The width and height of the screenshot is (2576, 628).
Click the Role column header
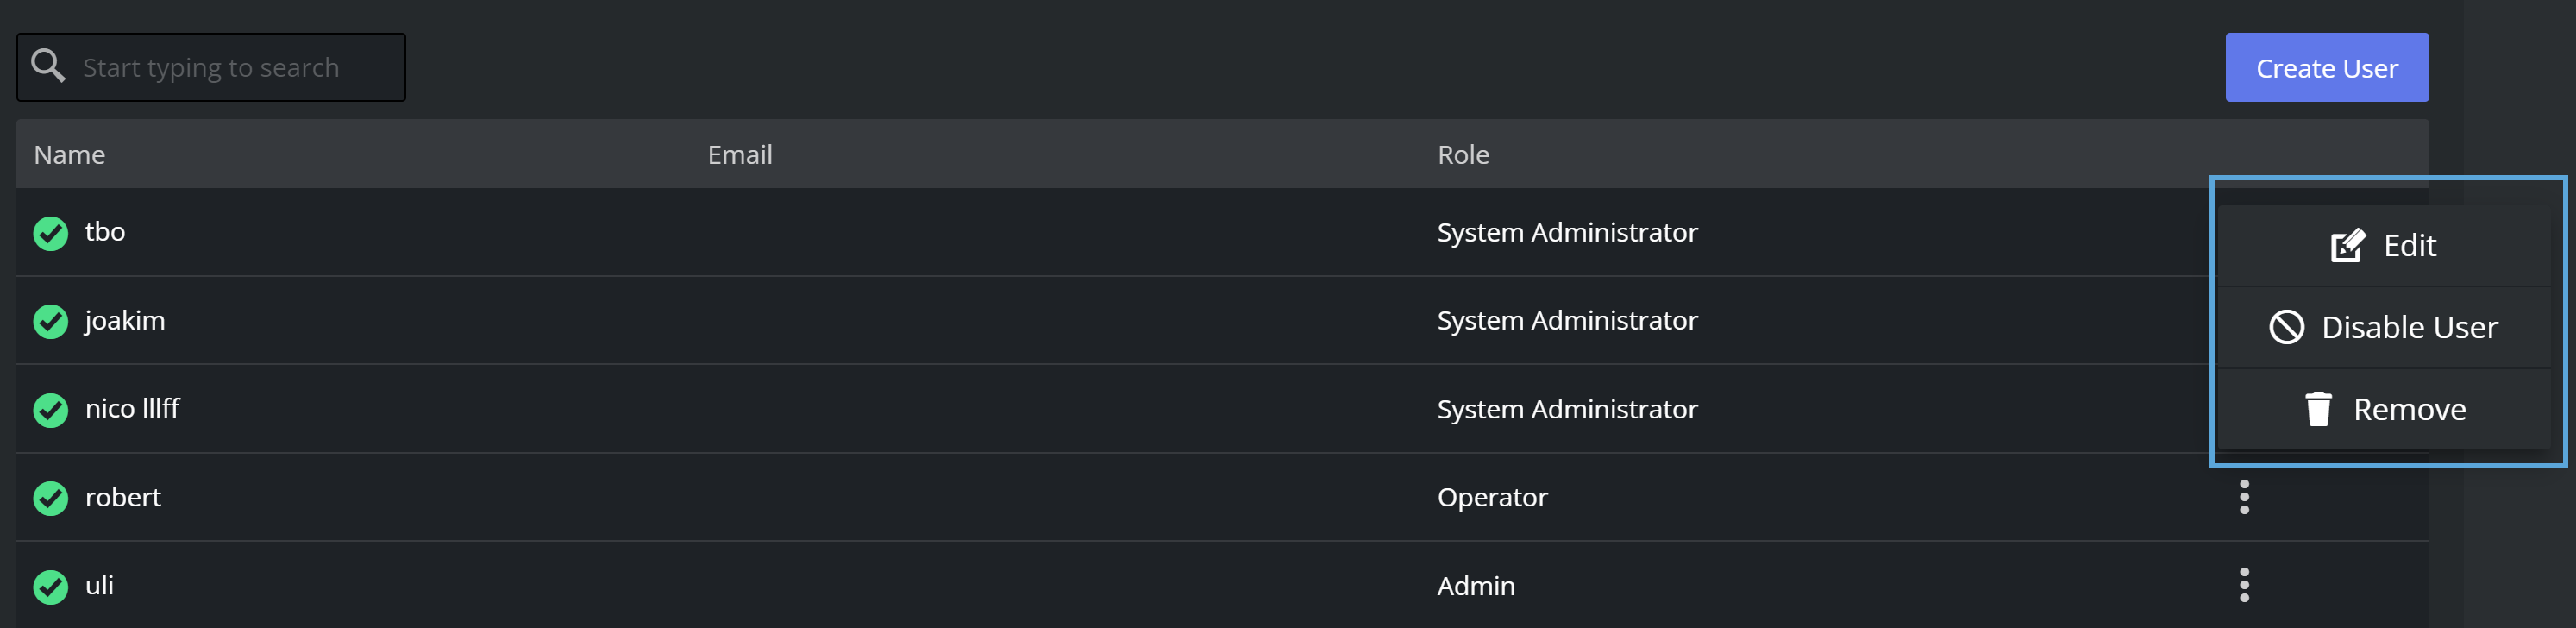[x=1463, y=155]
